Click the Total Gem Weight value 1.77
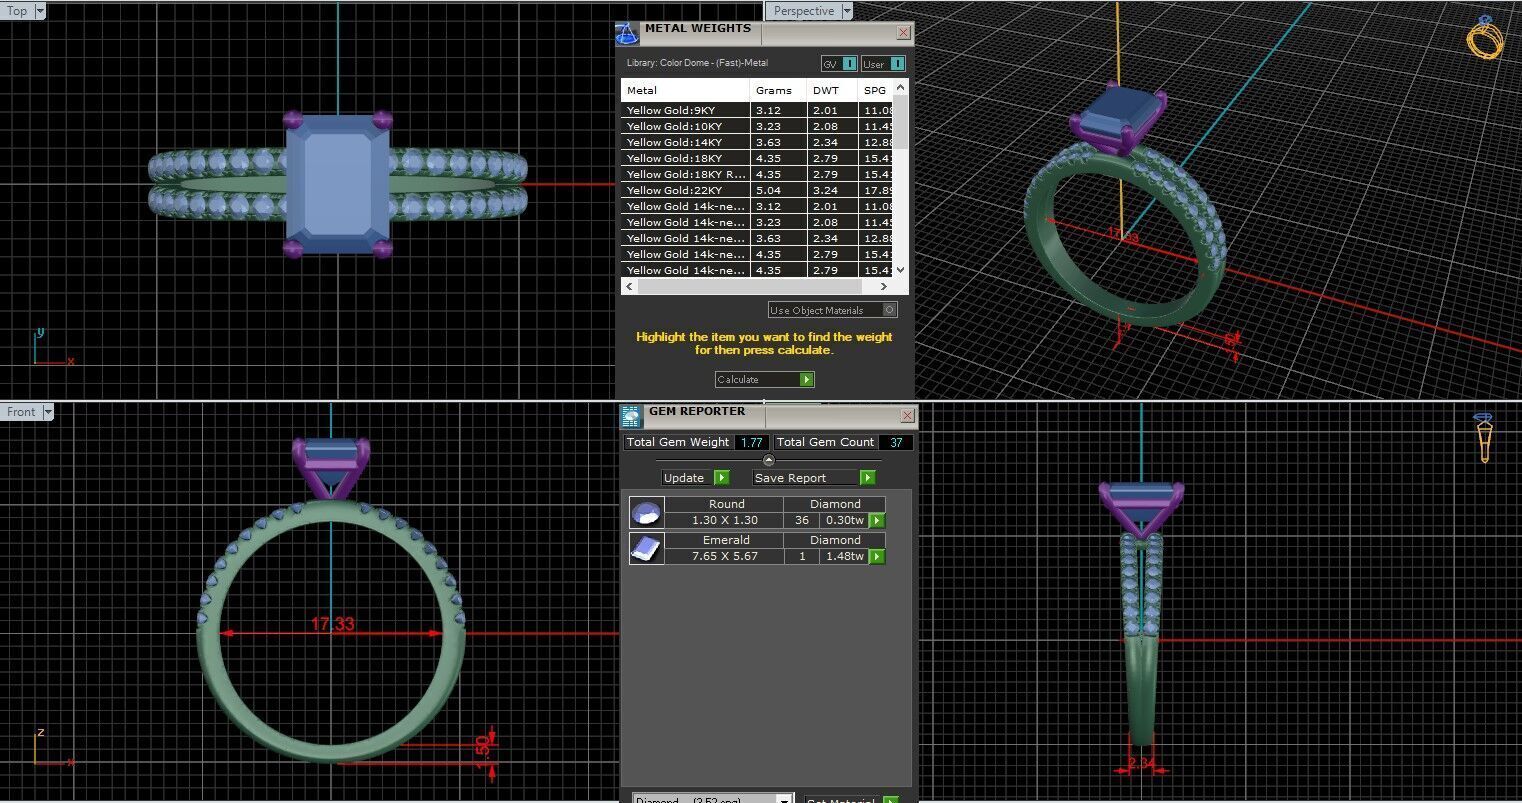1522x803 pixels. click(752, 442)
